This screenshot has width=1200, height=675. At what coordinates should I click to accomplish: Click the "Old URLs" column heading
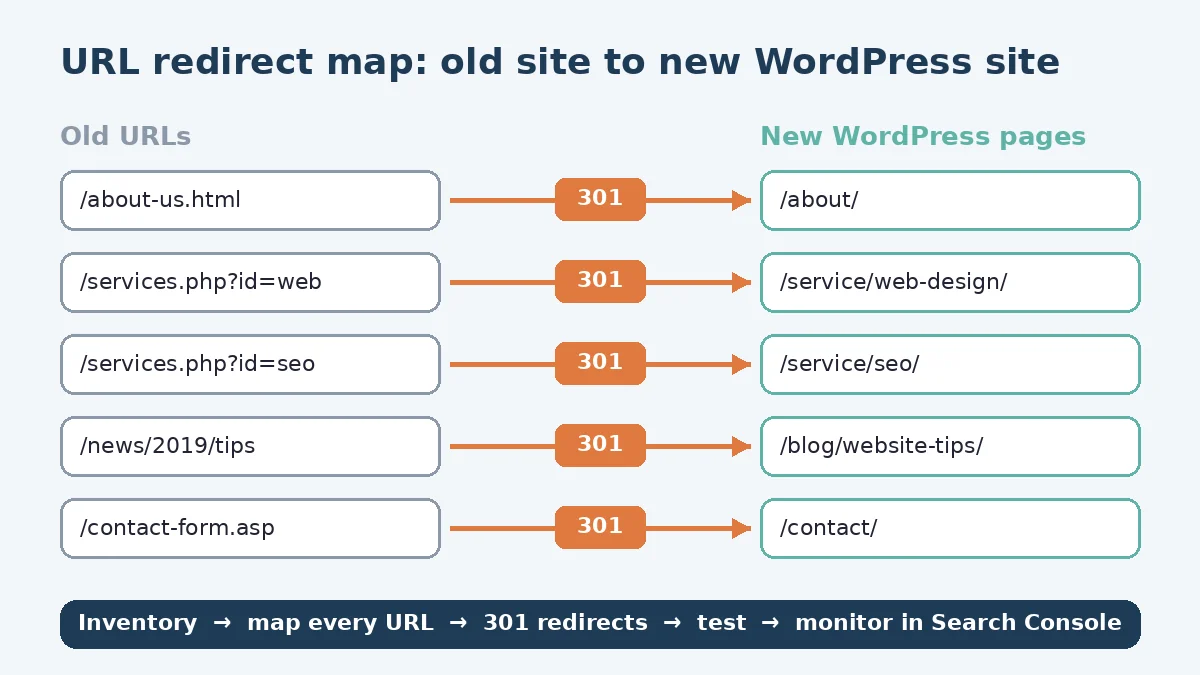(126, 136)
